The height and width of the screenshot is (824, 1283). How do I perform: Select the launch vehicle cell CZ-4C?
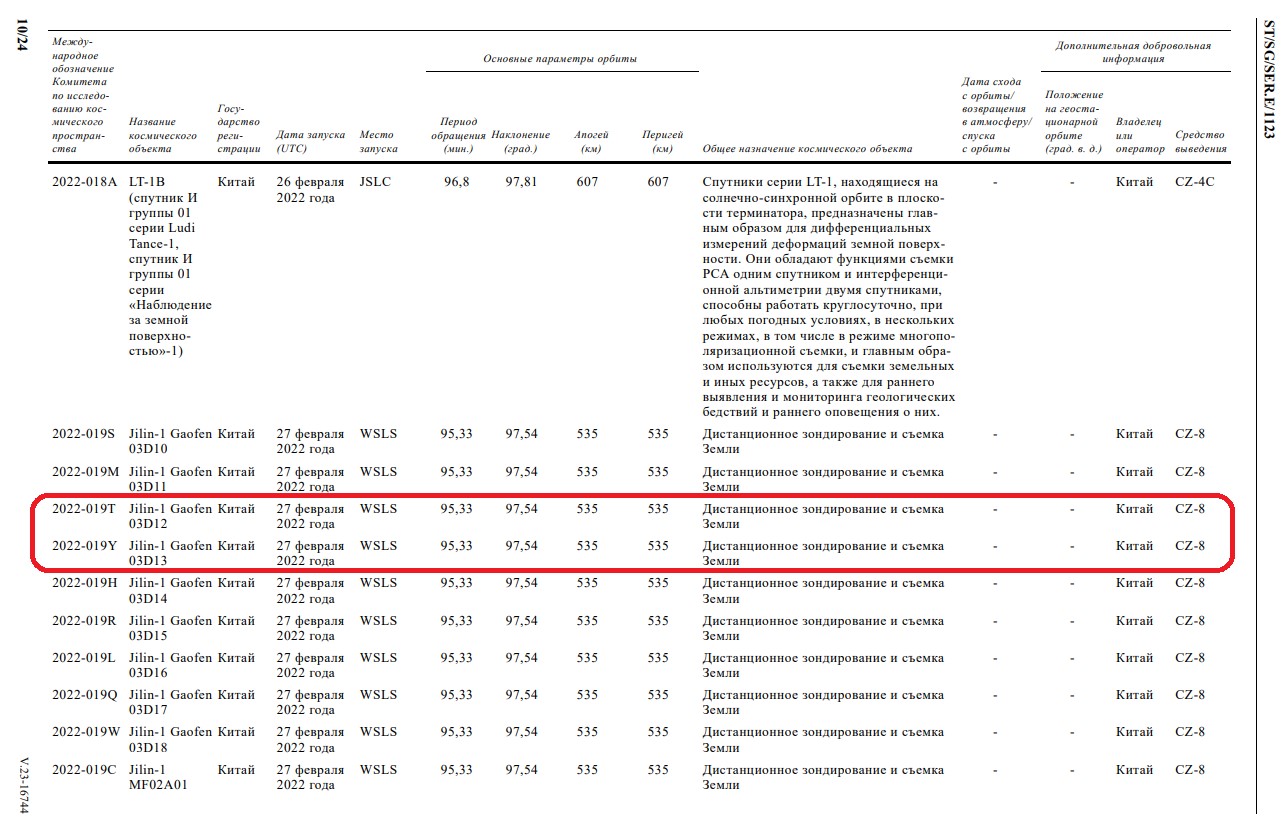click(x=1195, y=182)
